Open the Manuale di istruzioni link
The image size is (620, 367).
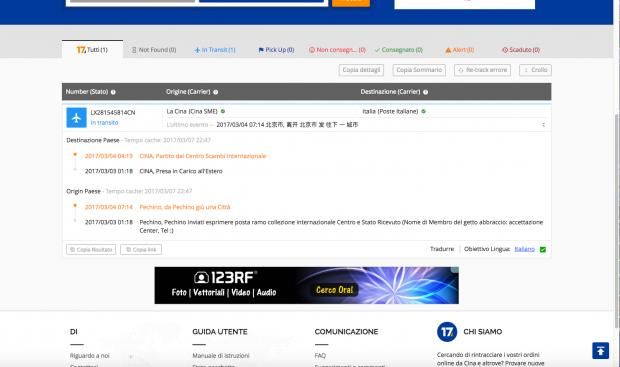click(x=221, y=356)
